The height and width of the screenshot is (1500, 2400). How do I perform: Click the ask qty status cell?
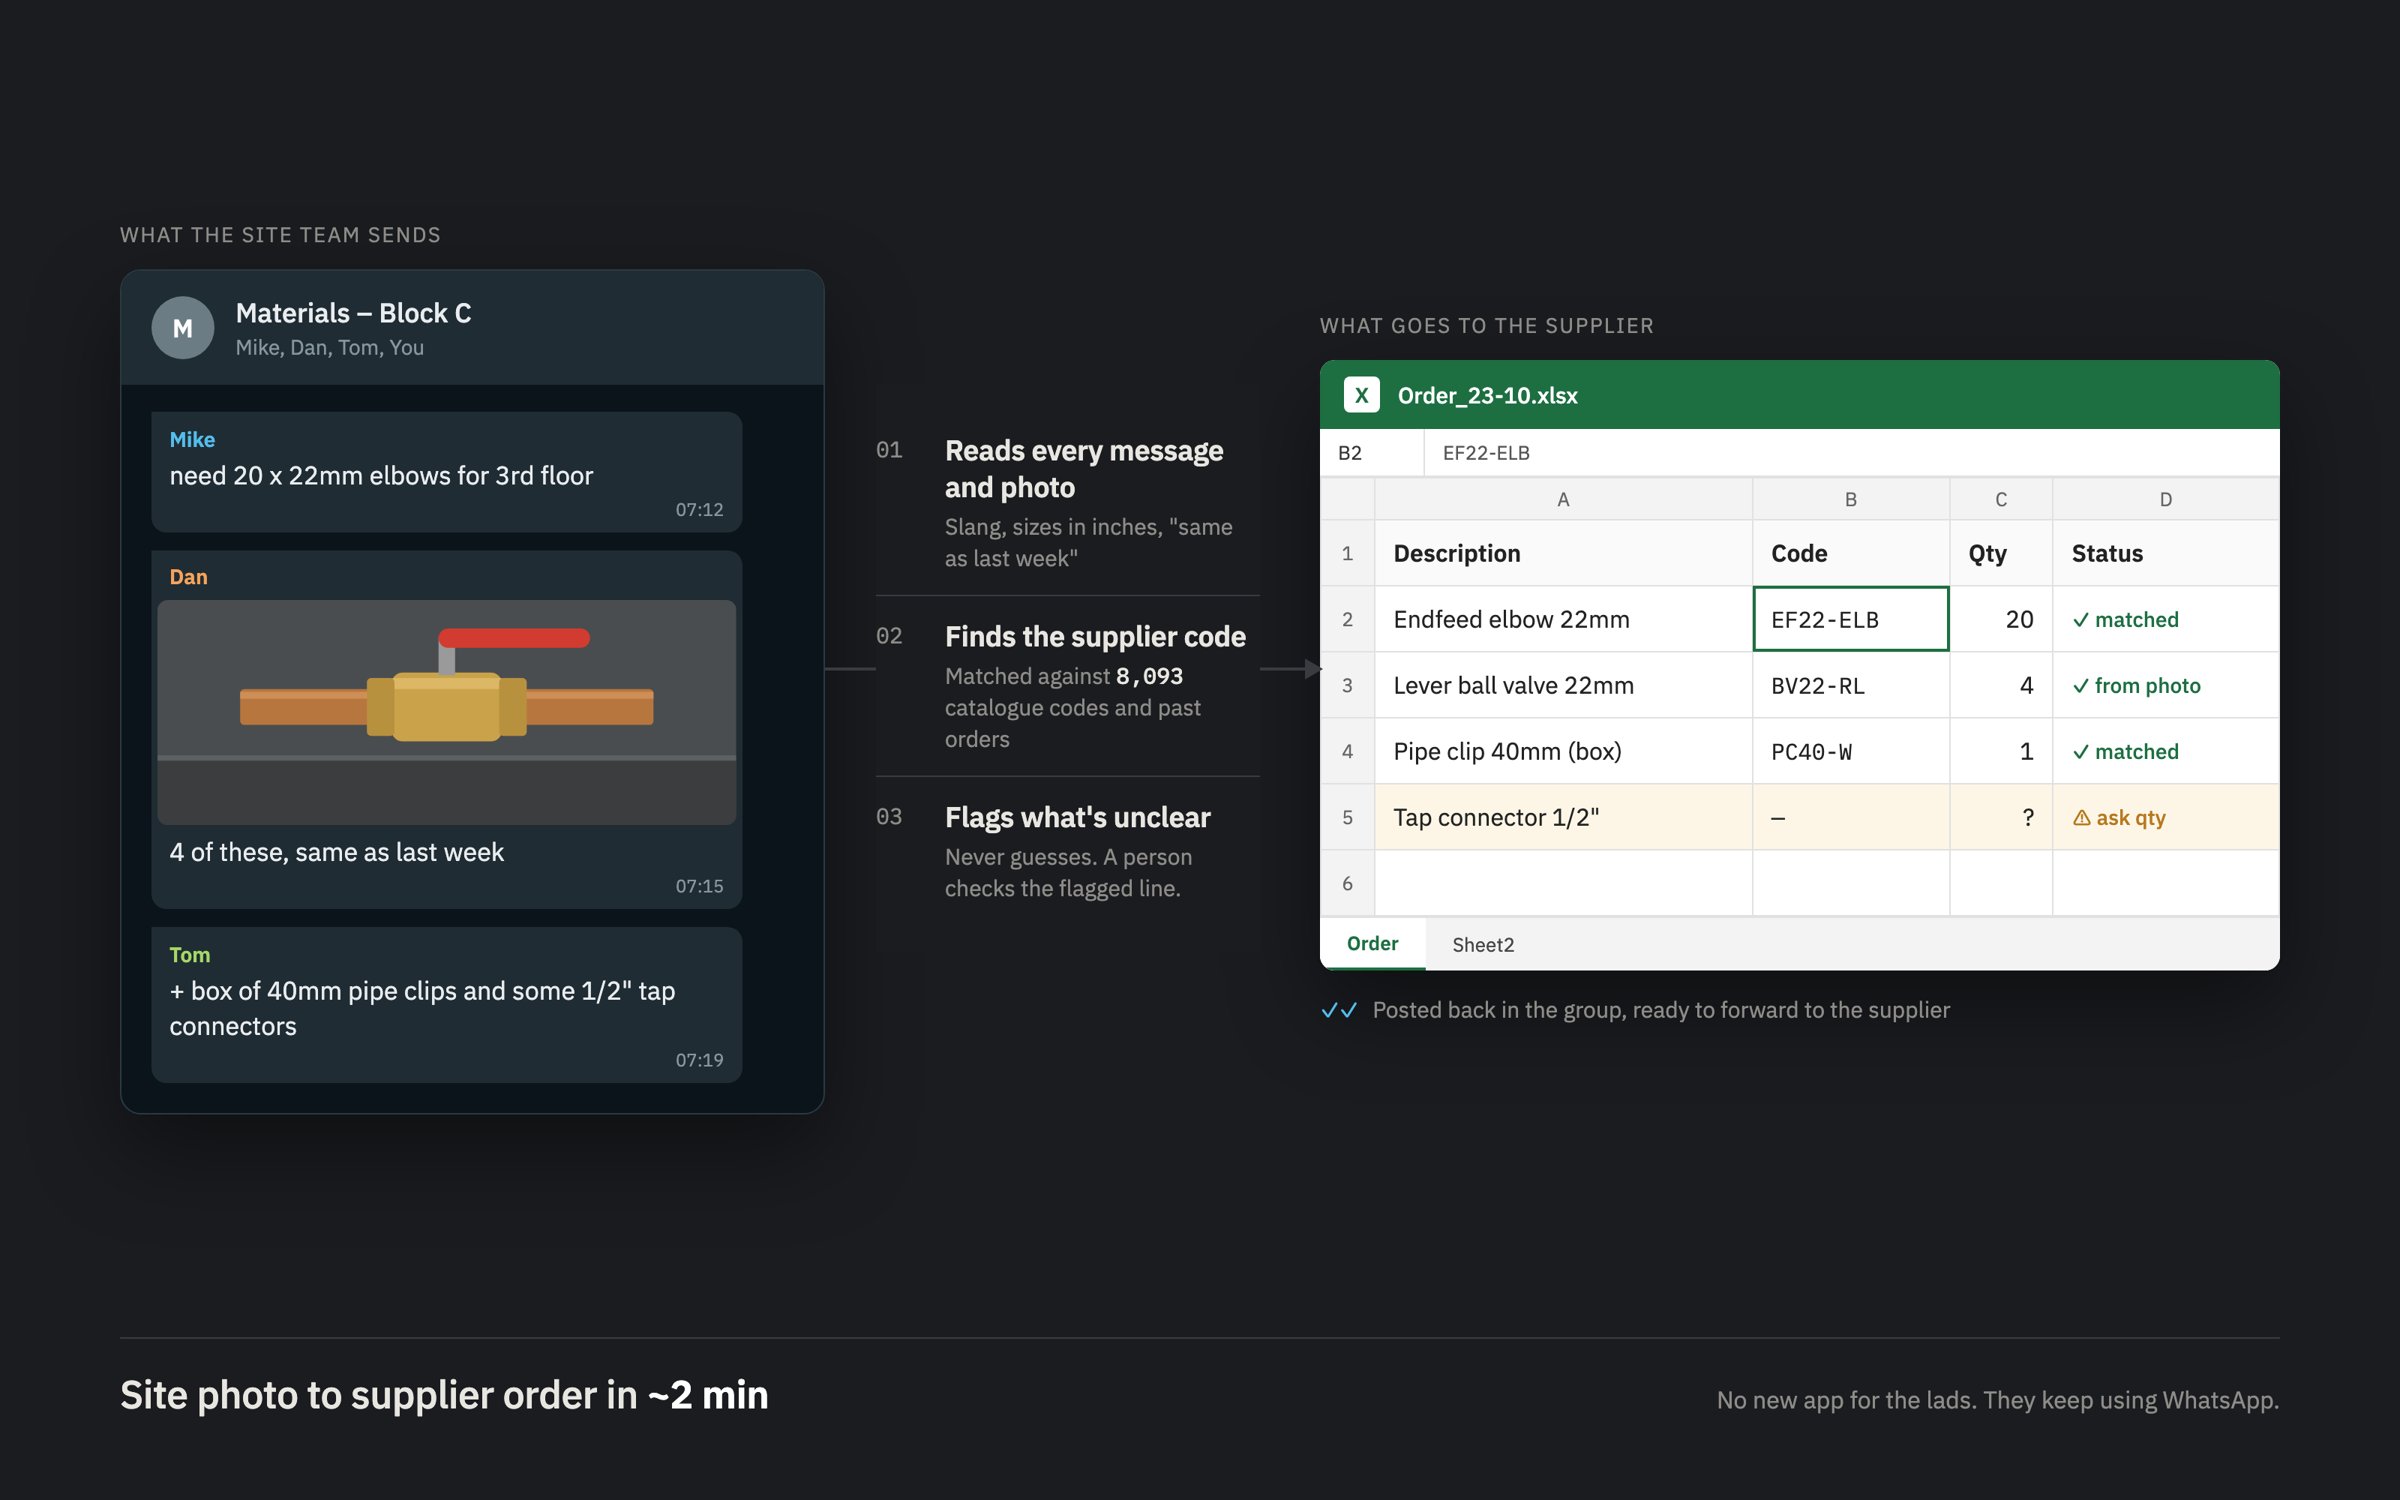(x=2165, y=817)
